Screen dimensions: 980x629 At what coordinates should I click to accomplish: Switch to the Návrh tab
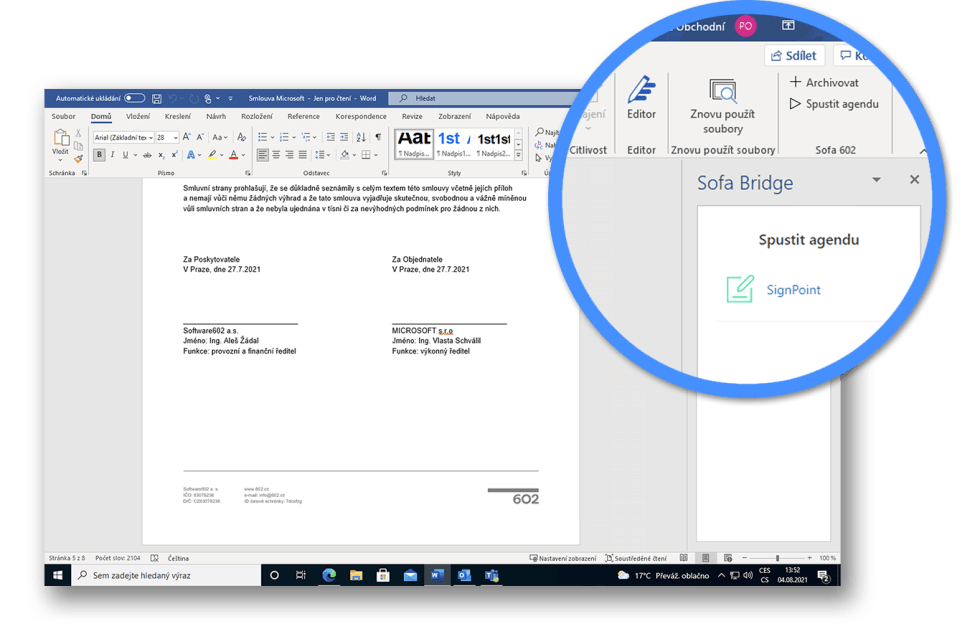pos(216,116)
